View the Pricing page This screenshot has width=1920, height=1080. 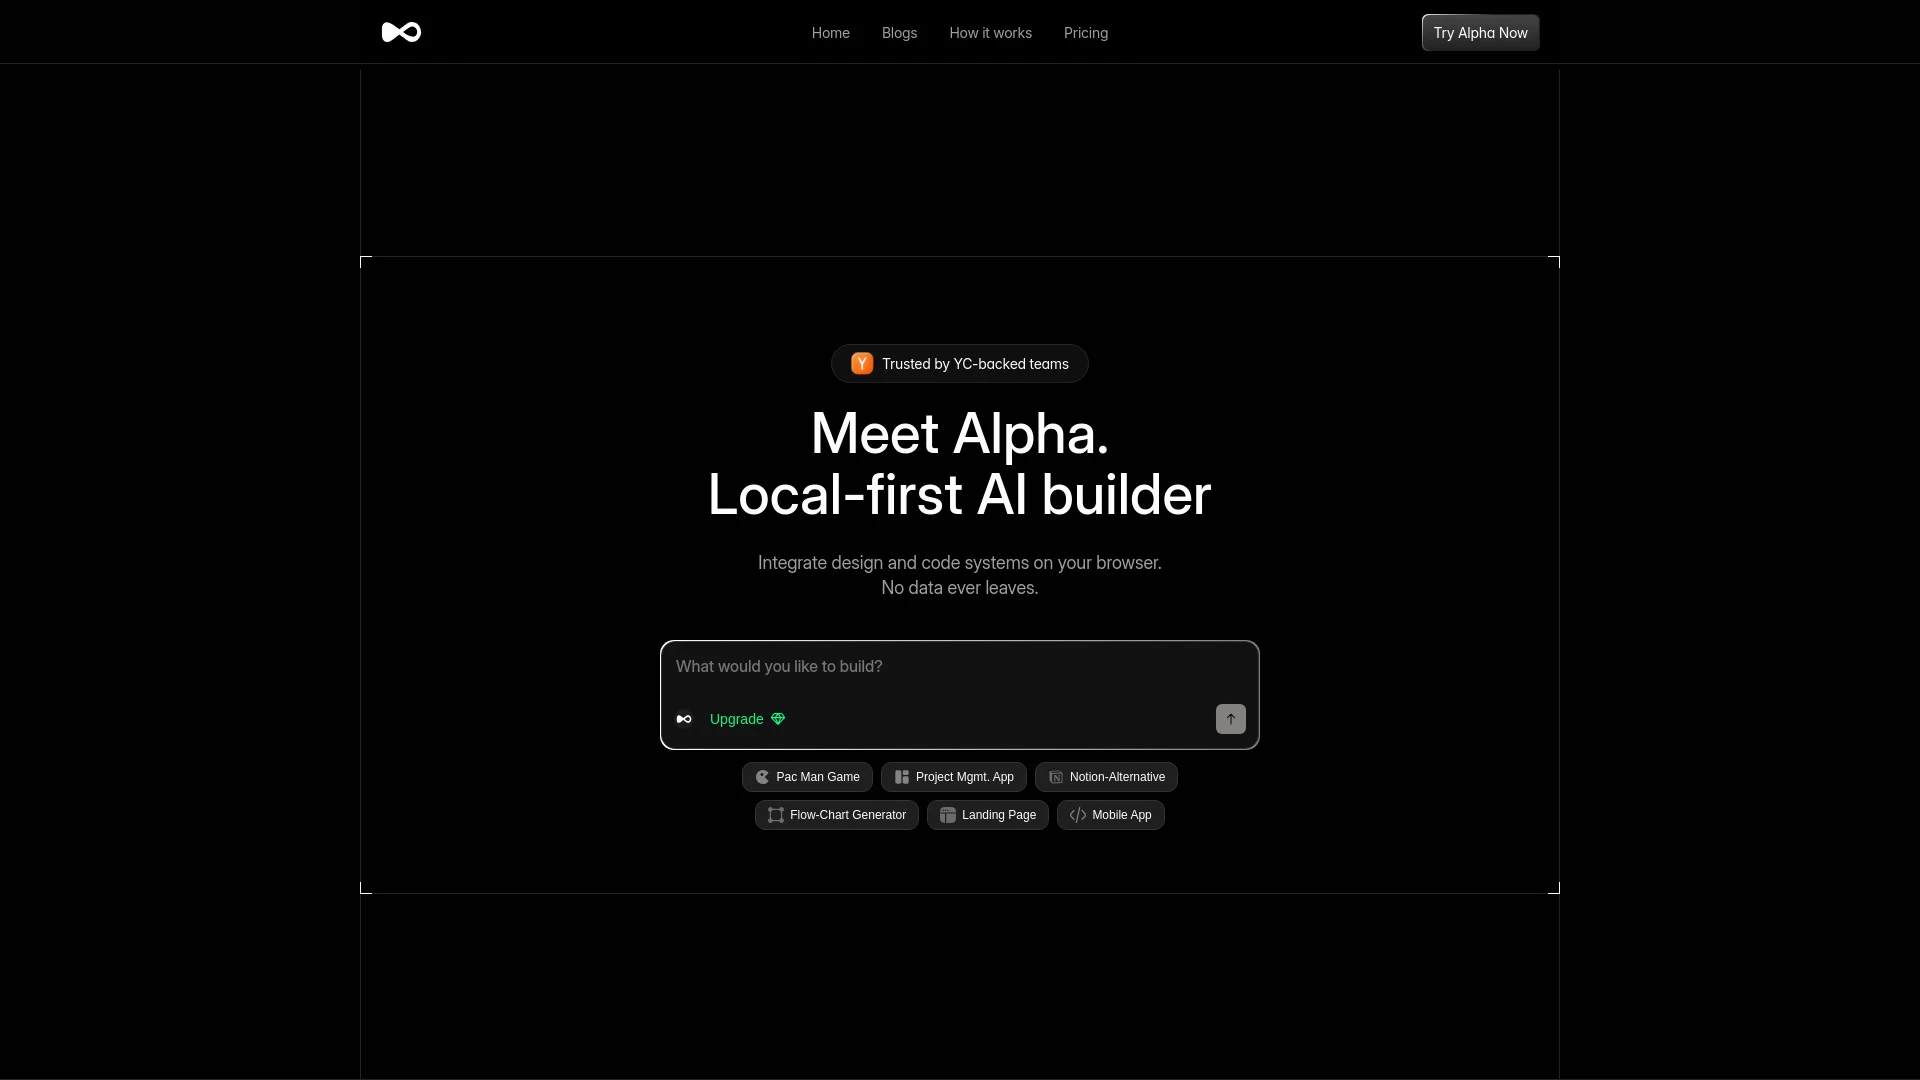click(1086, 33)
